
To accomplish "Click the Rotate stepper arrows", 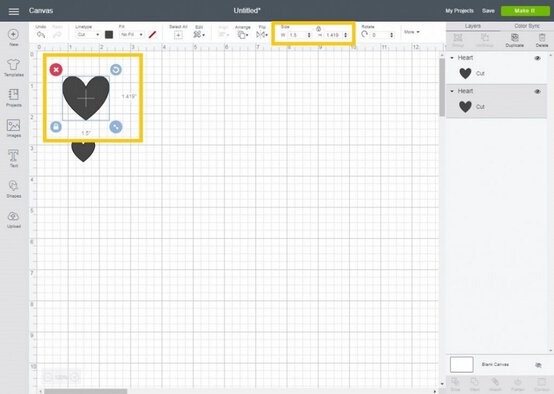I will pyautogui.click(x=391, y=35).
